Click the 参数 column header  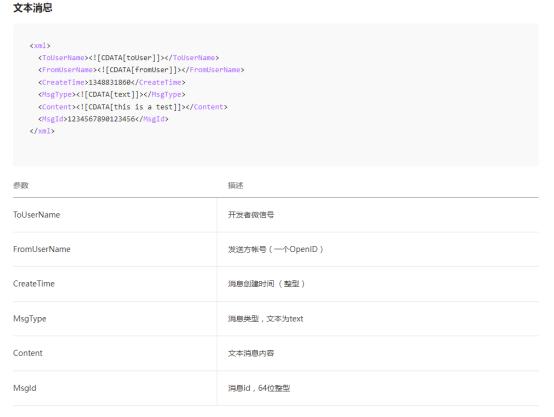coord(21,185)
